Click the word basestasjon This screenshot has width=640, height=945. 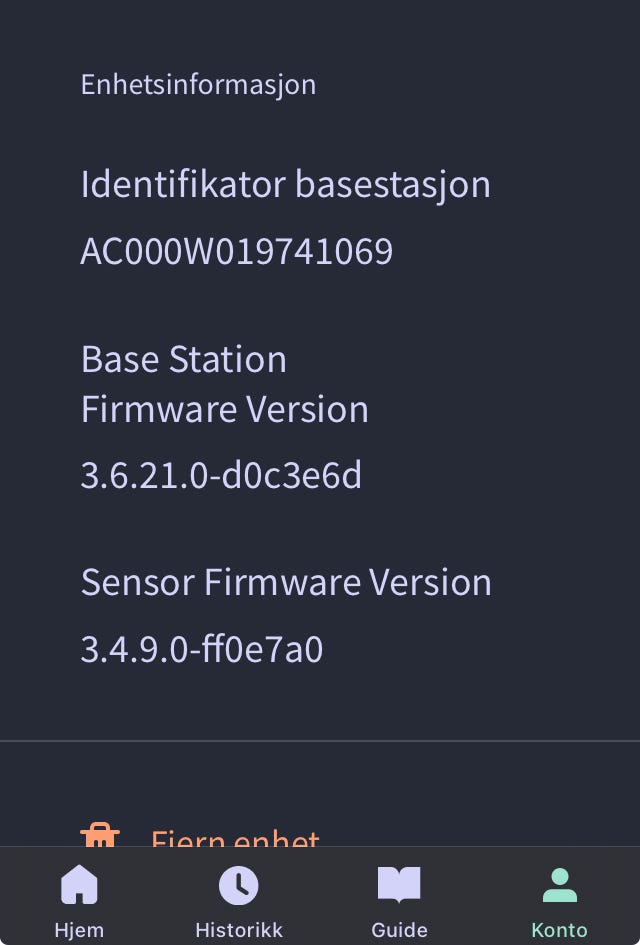393,185
